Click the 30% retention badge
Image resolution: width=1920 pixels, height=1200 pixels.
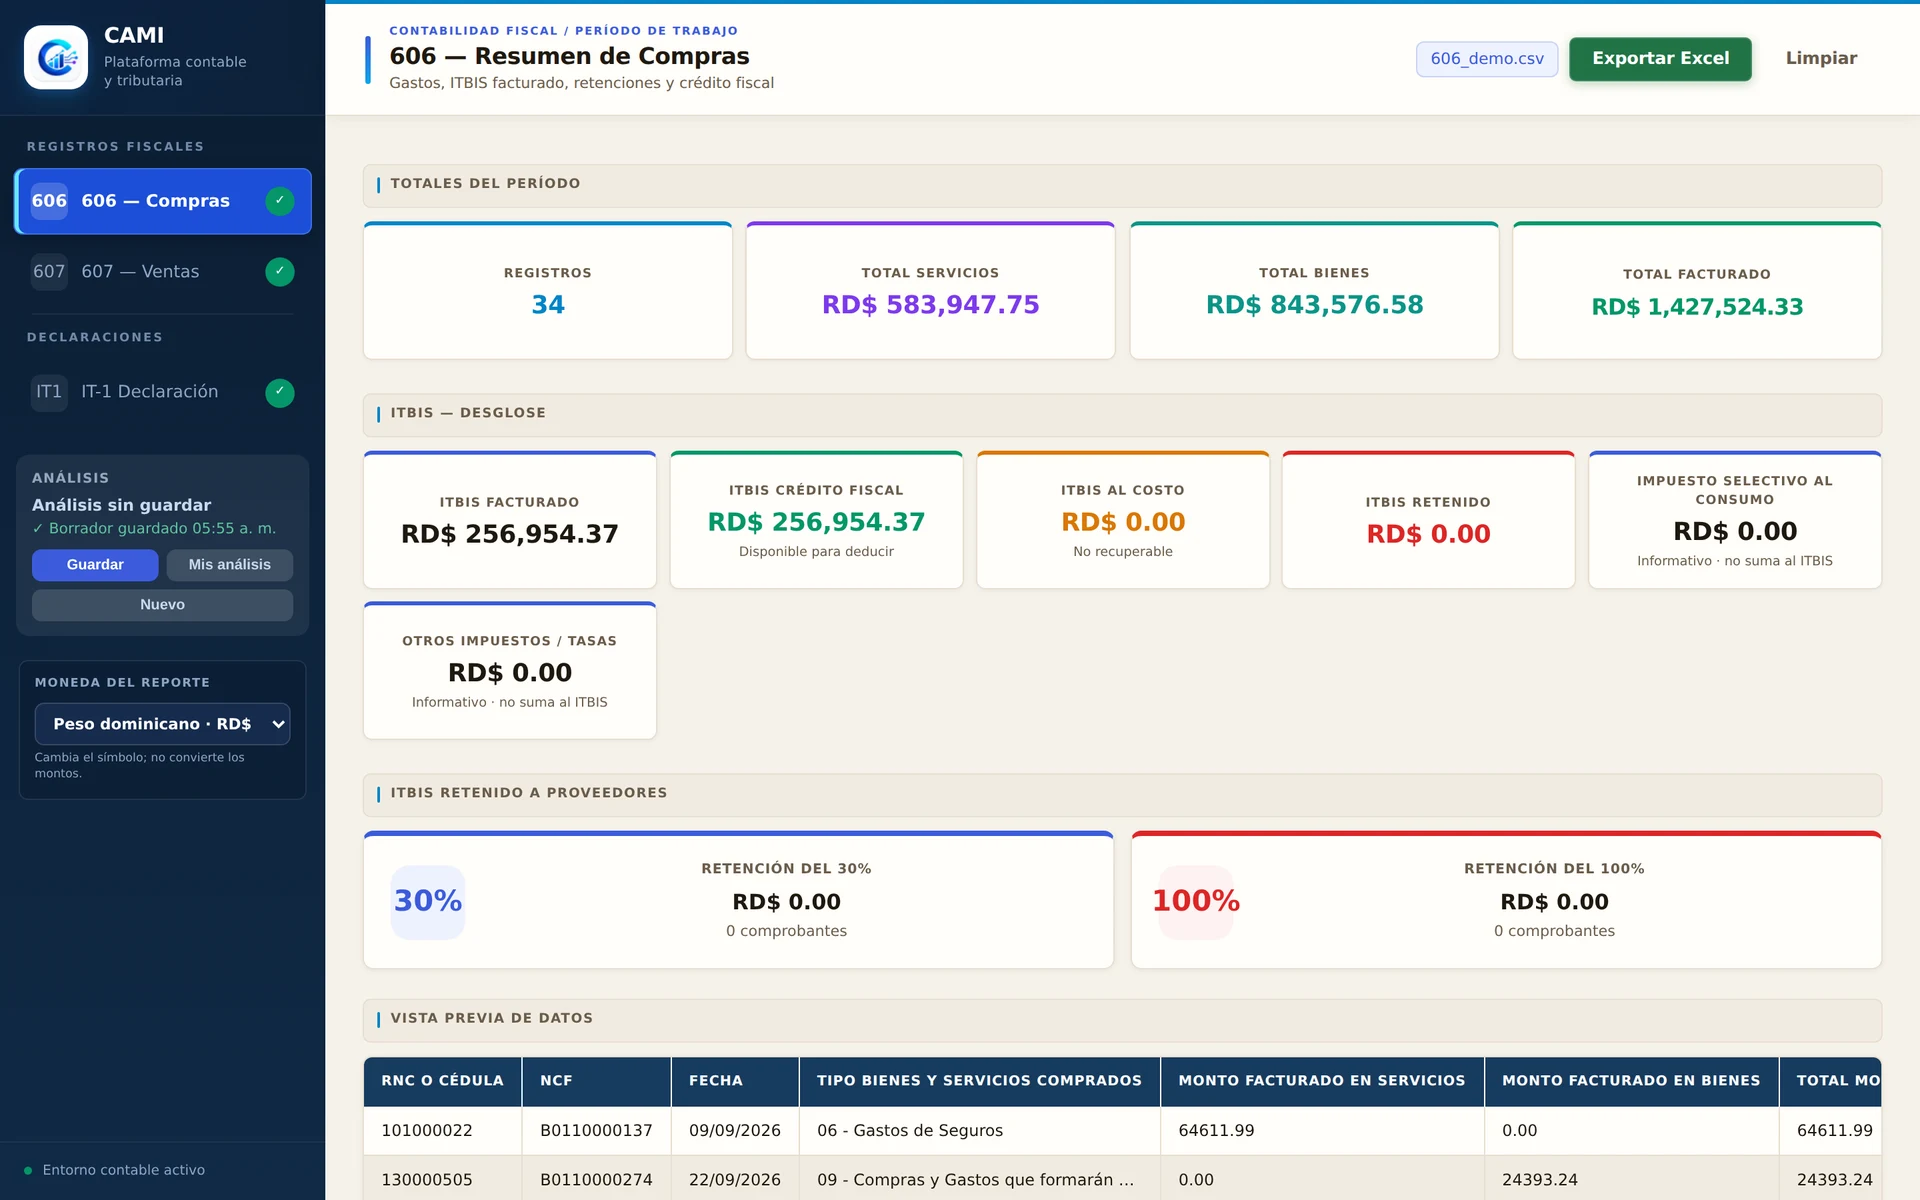[428, 901]
